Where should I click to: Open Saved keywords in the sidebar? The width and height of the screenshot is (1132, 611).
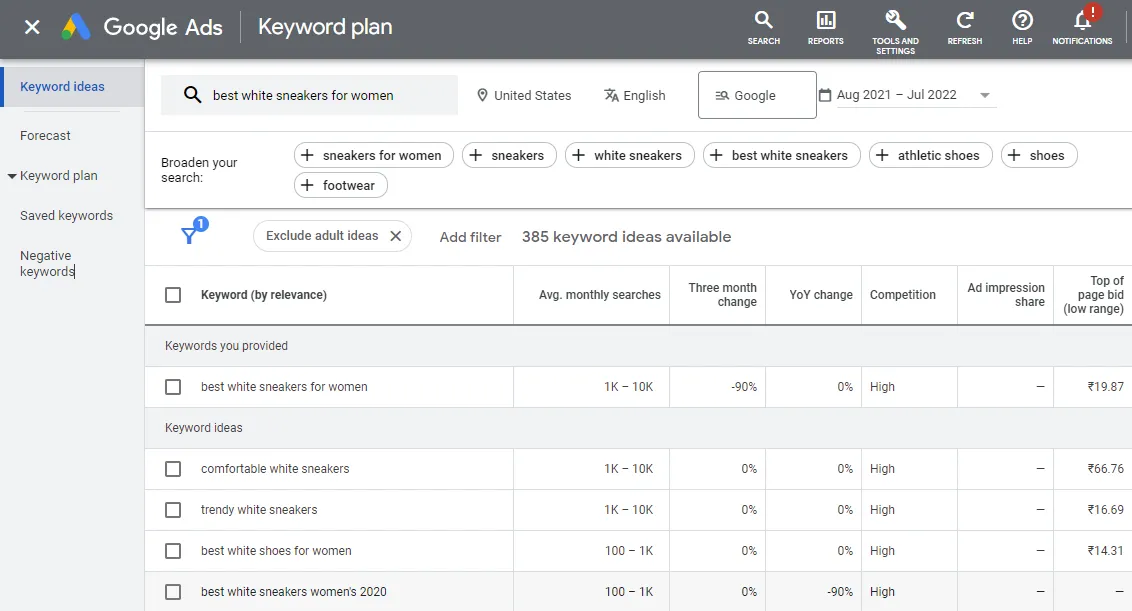tap(66, 216)
